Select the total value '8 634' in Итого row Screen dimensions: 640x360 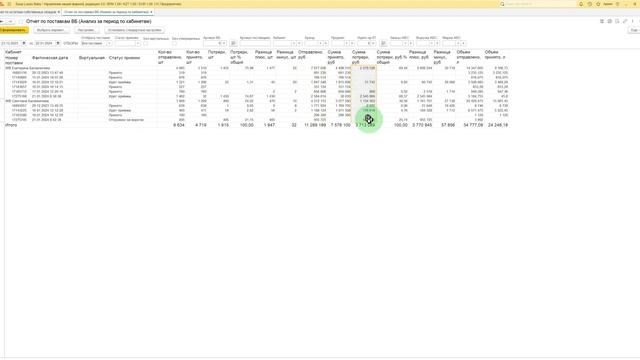pos(179,125)
